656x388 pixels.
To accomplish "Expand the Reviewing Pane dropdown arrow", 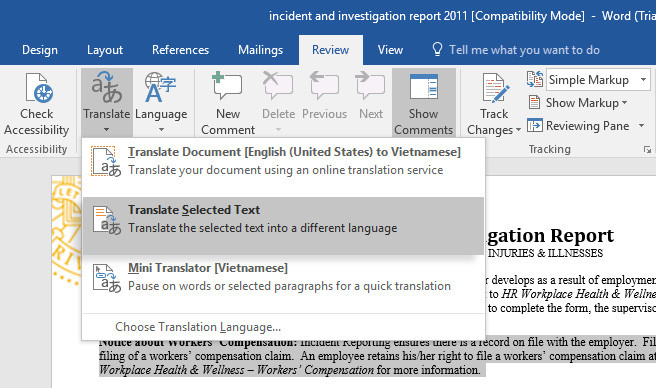I will click(641, 126).
